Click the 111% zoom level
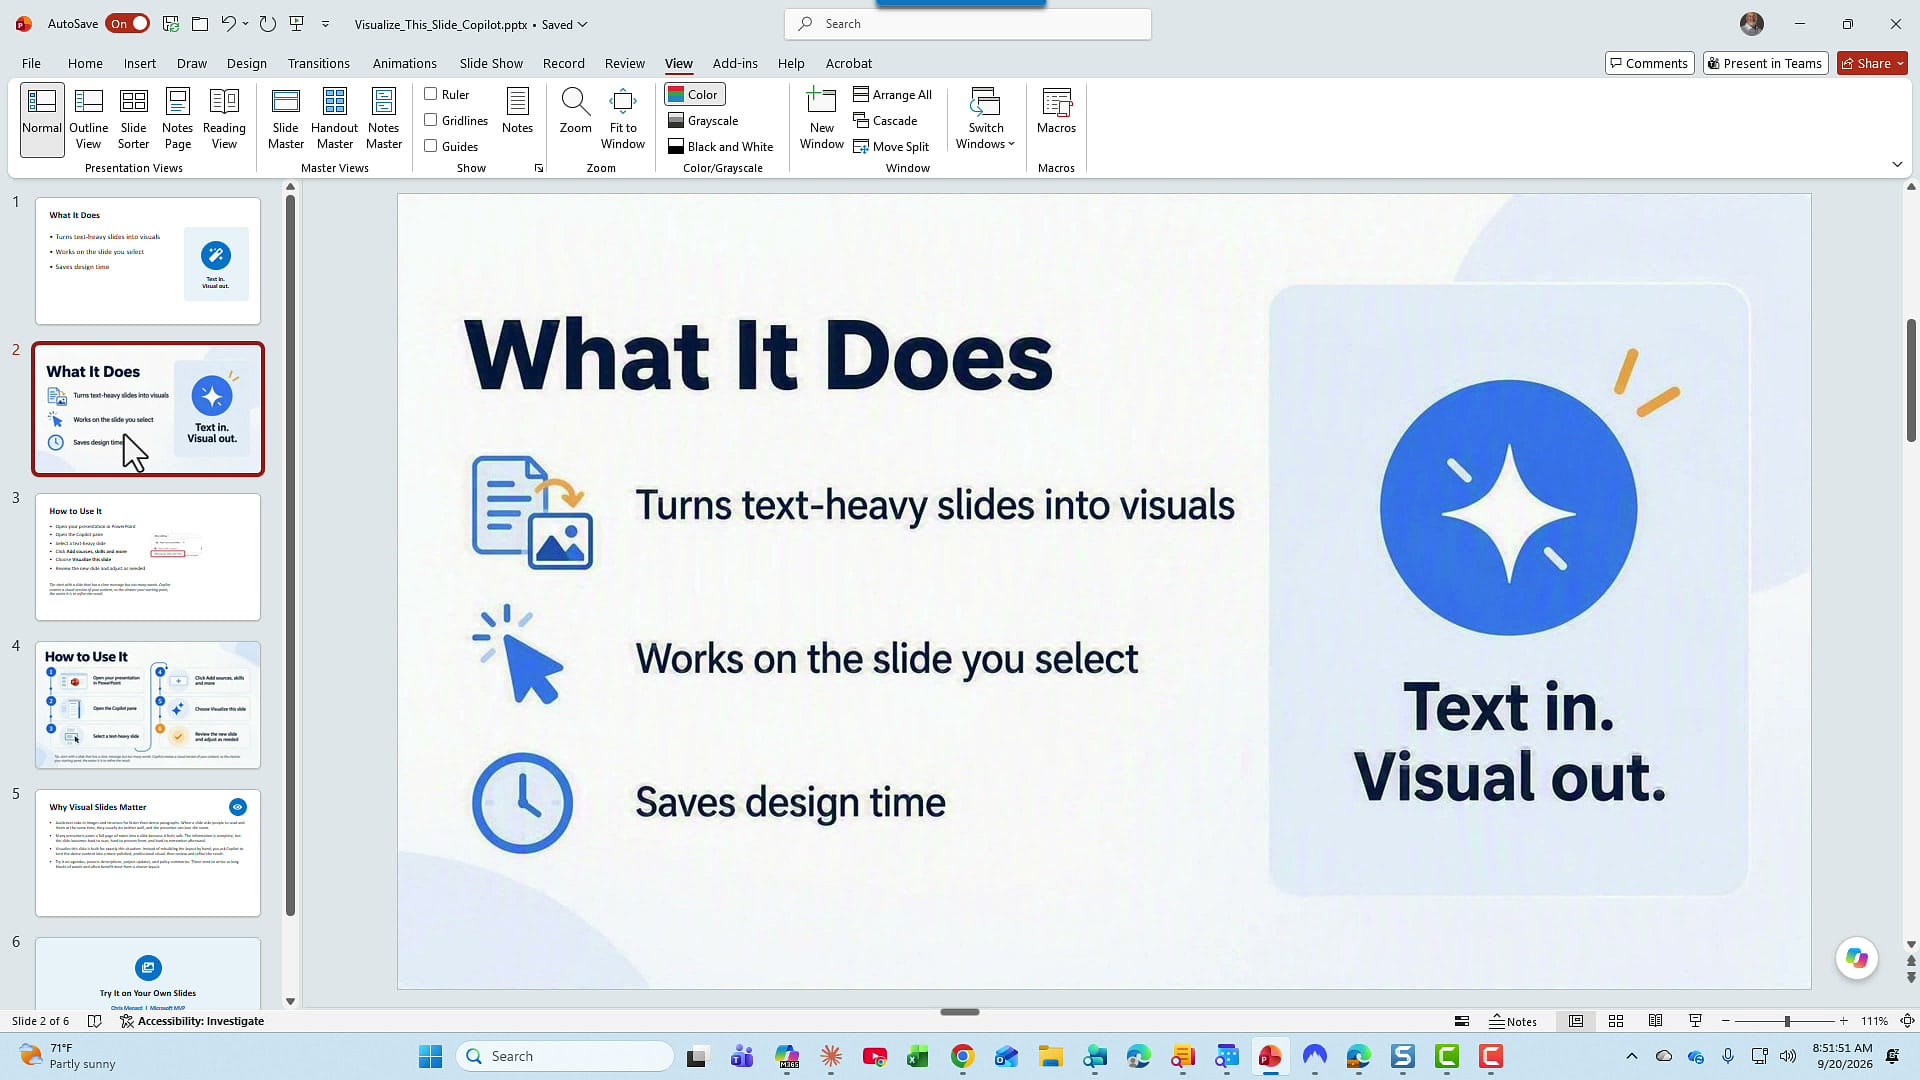 (1874, 1021)
